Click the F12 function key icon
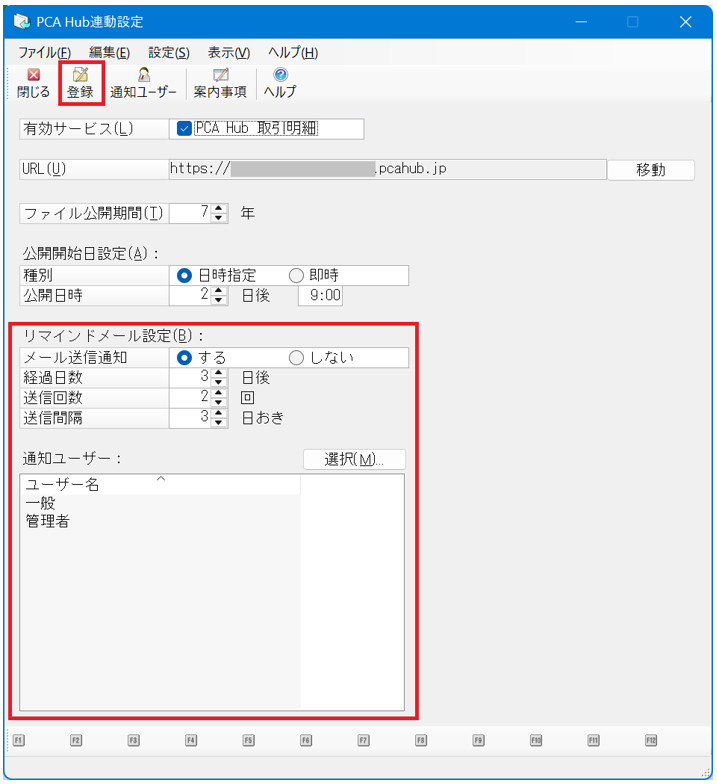The image size is (717, 784). coord(651,740)
